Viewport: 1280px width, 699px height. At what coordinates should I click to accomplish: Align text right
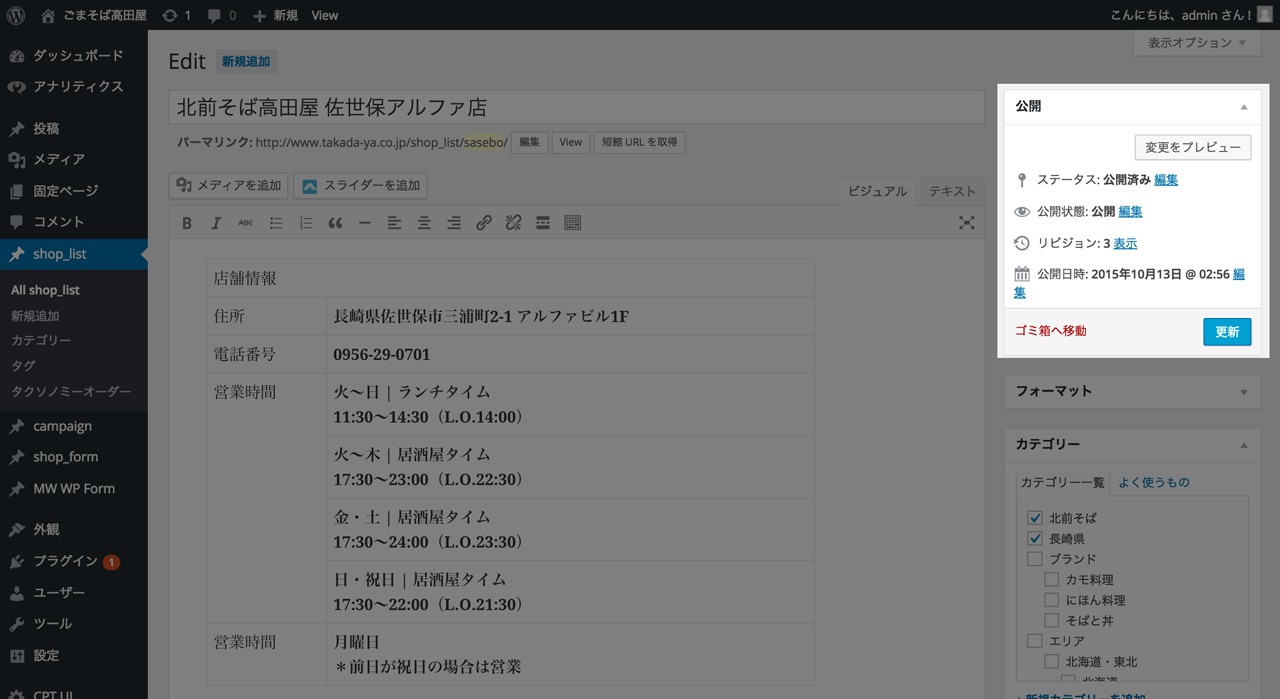(454, 223)
